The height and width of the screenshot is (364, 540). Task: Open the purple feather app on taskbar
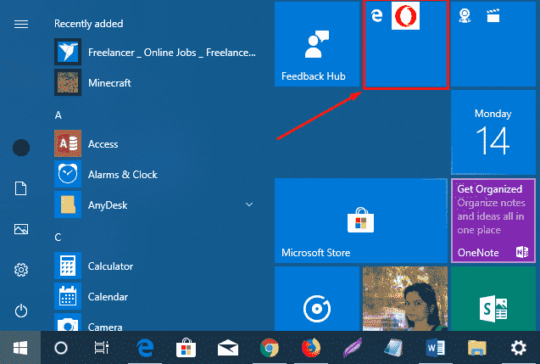pyautogui.click(x=353, y=348)
